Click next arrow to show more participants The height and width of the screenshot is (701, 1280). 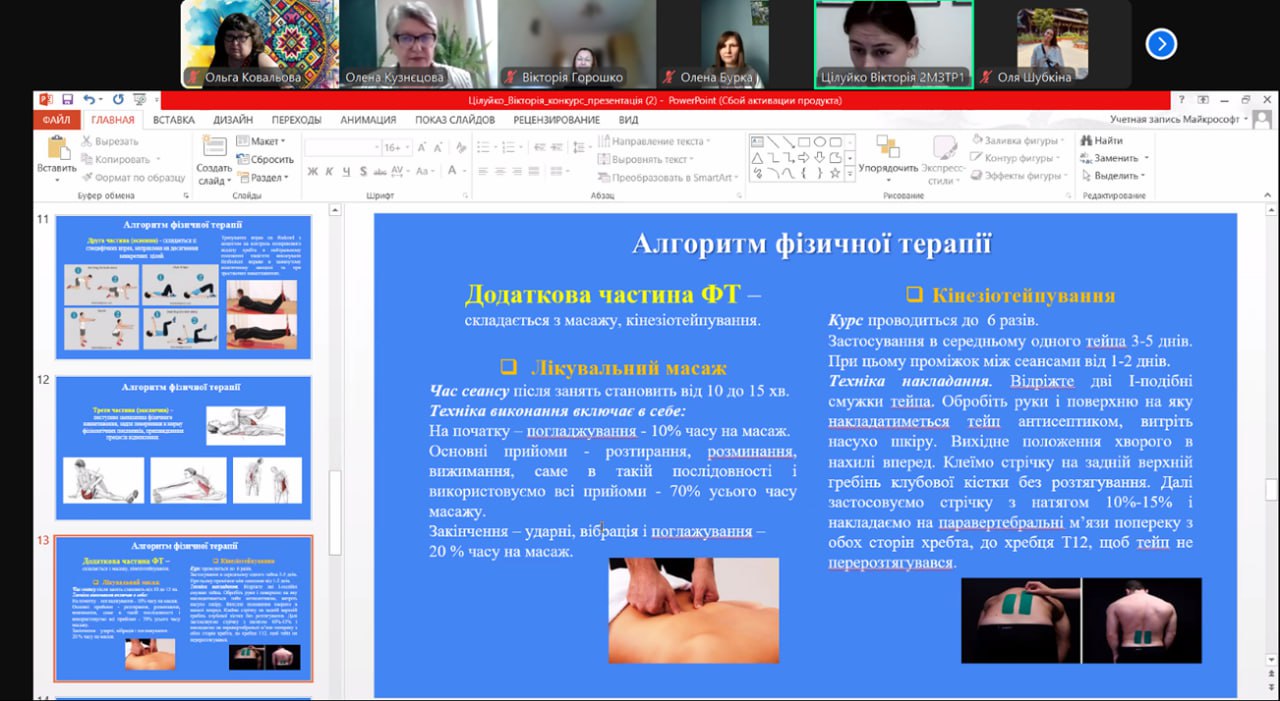(x=1161, y=44)
